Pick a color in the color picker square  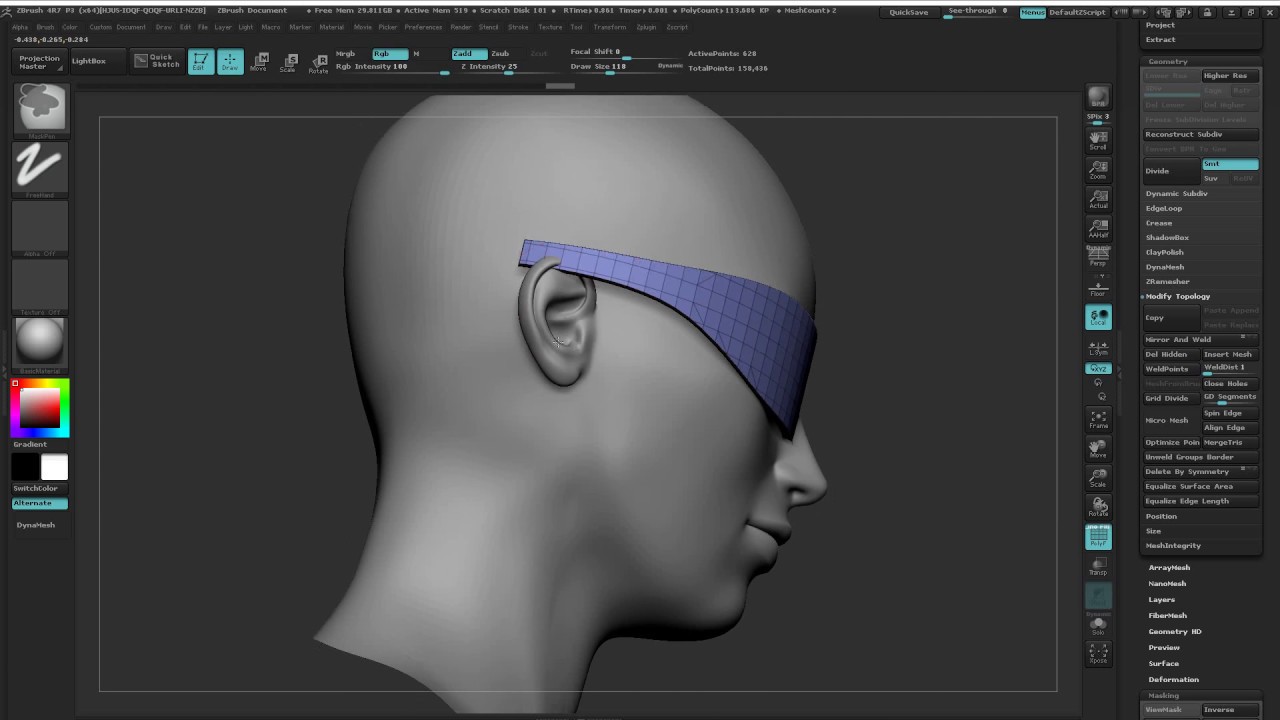[40, 408]
